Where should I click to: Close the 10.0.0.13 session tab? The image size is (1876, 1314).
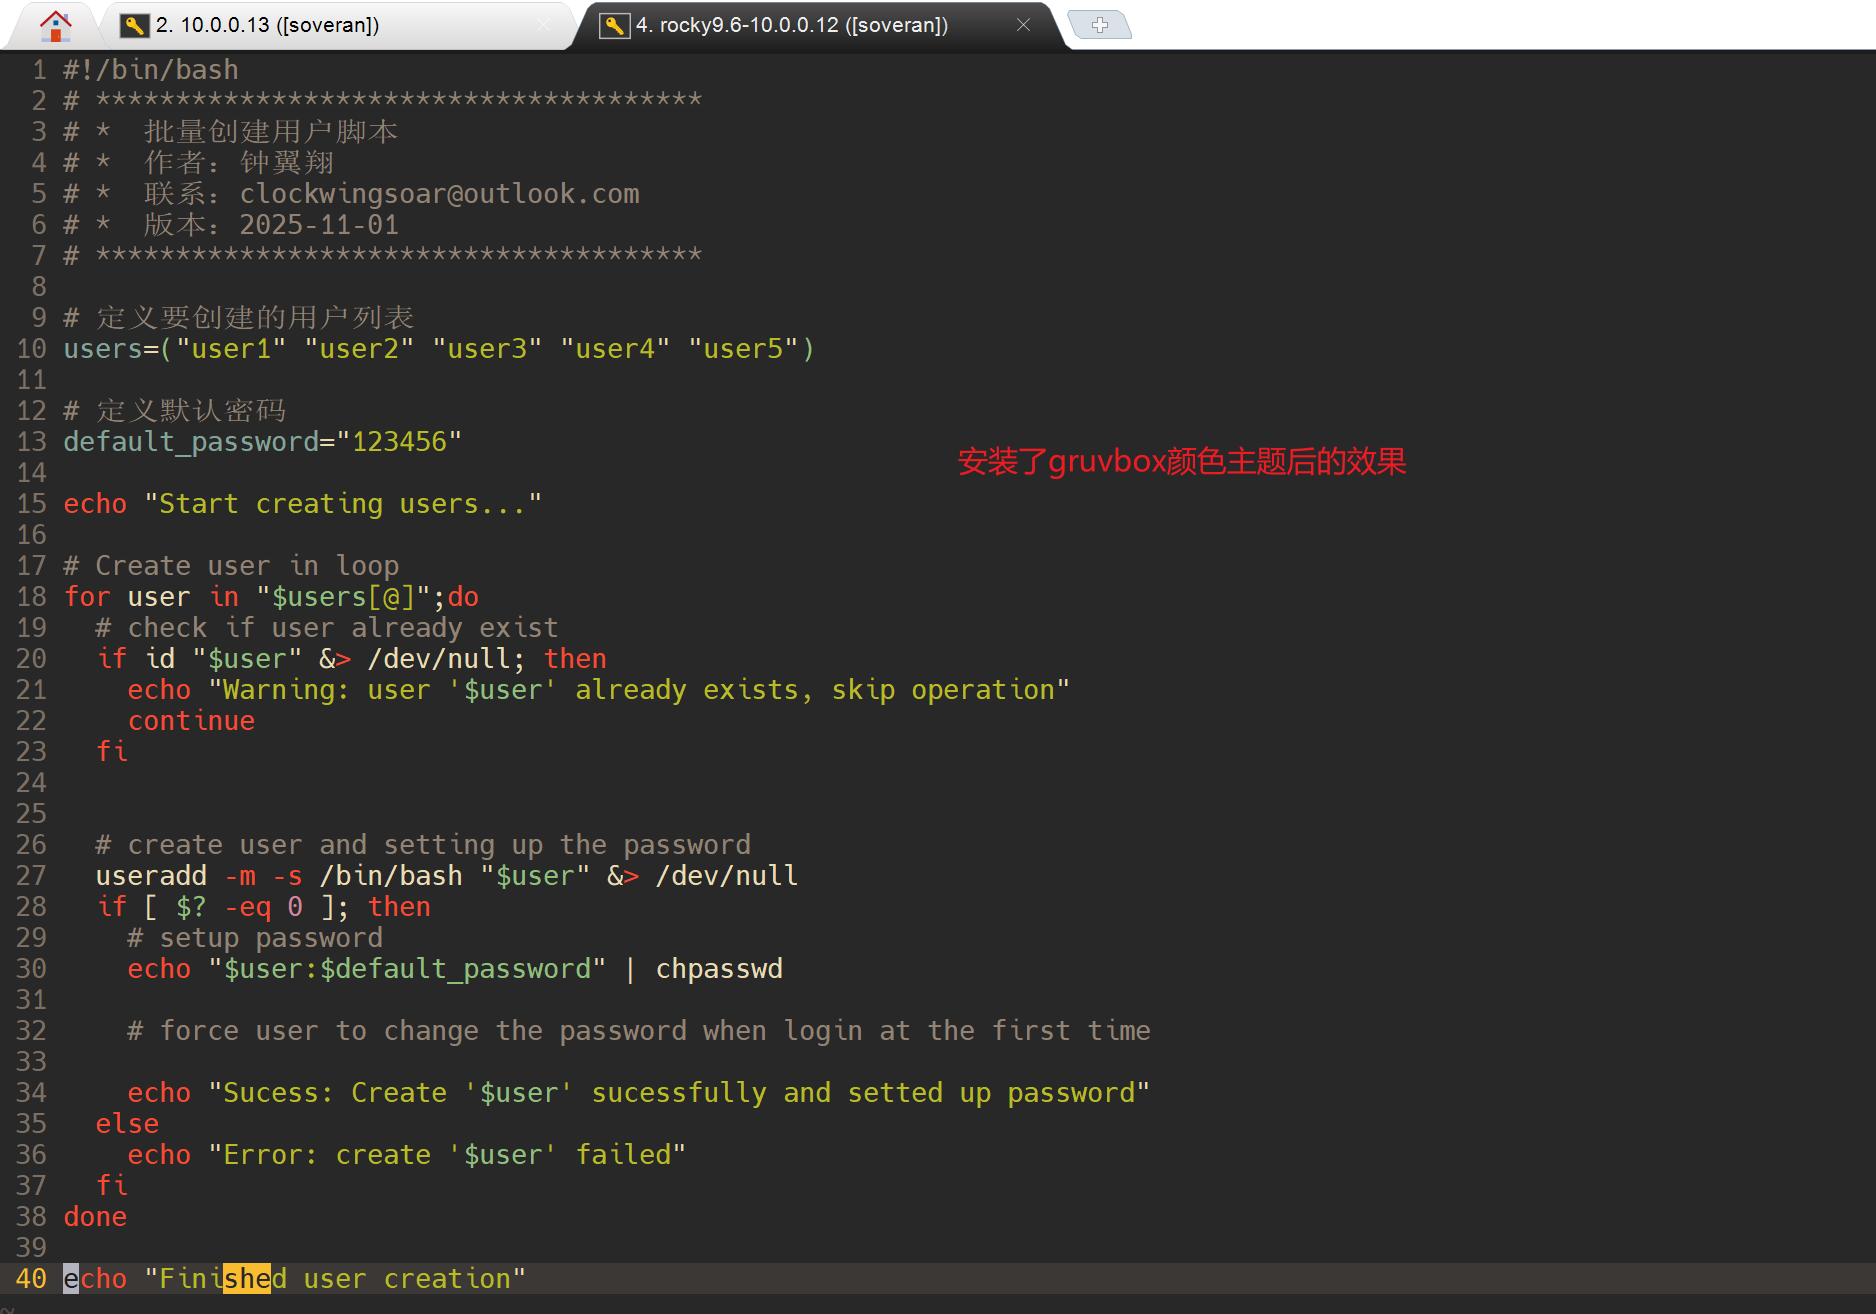click(543, 25)
